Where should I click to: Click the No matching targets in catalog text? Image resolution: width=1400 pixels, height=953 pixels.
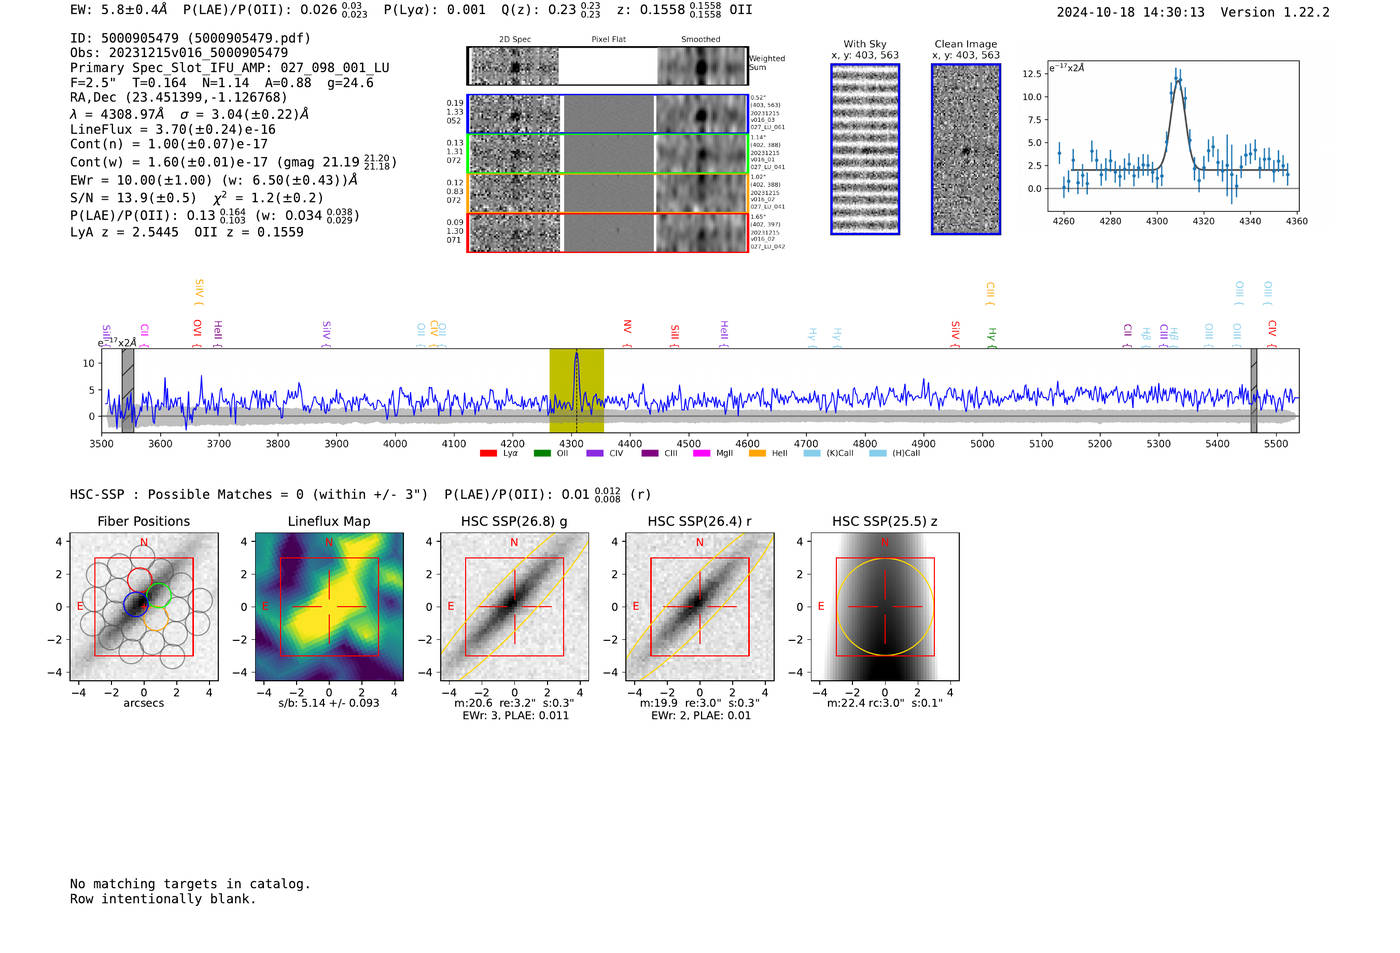point(190,884)
